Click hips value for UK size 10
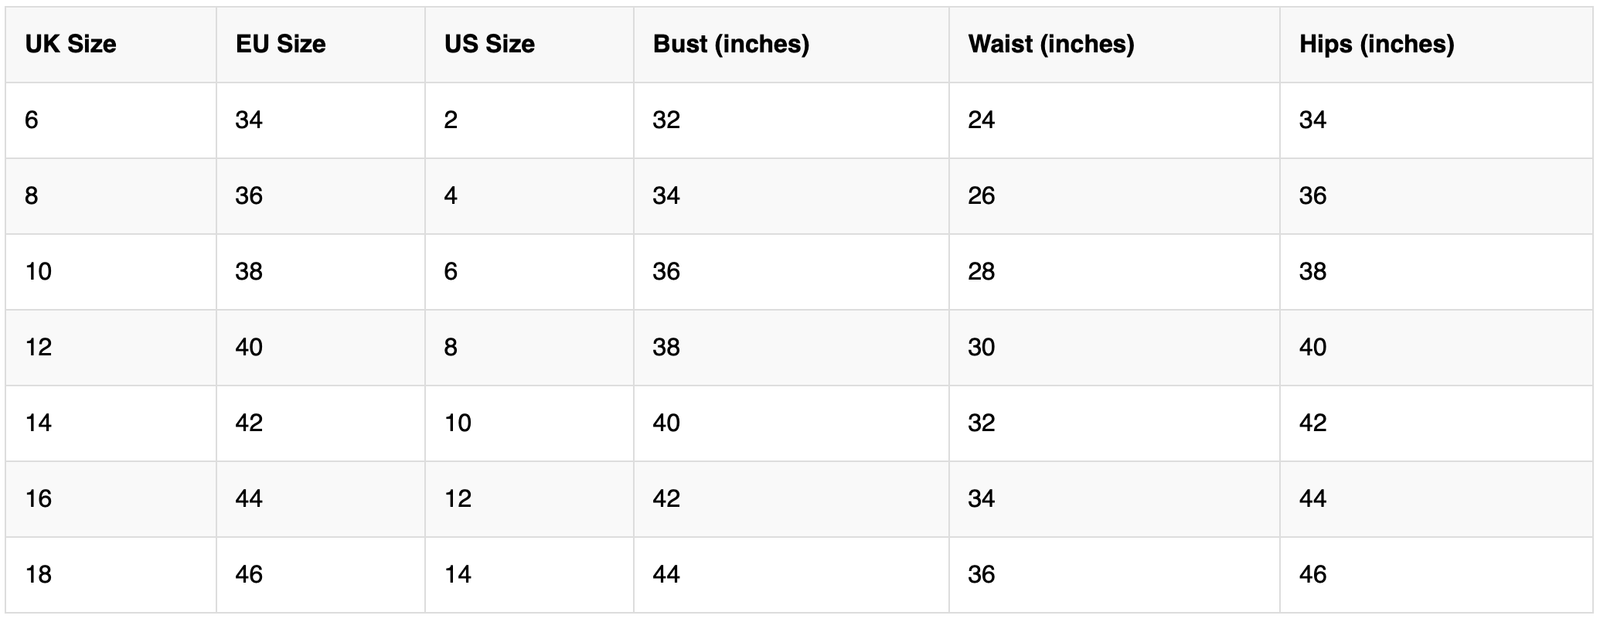 click(x=1312, y=271)
